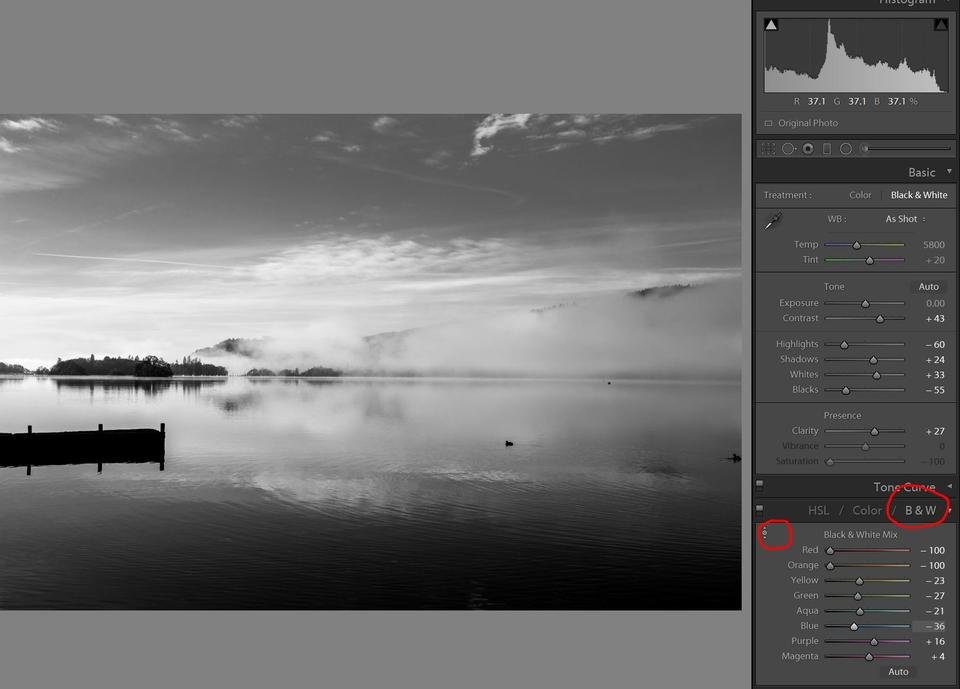Click the Aqua slider handle in B&W Mix
The width and height of the screenshot is (960, 689).
click(x=860, y=611)
